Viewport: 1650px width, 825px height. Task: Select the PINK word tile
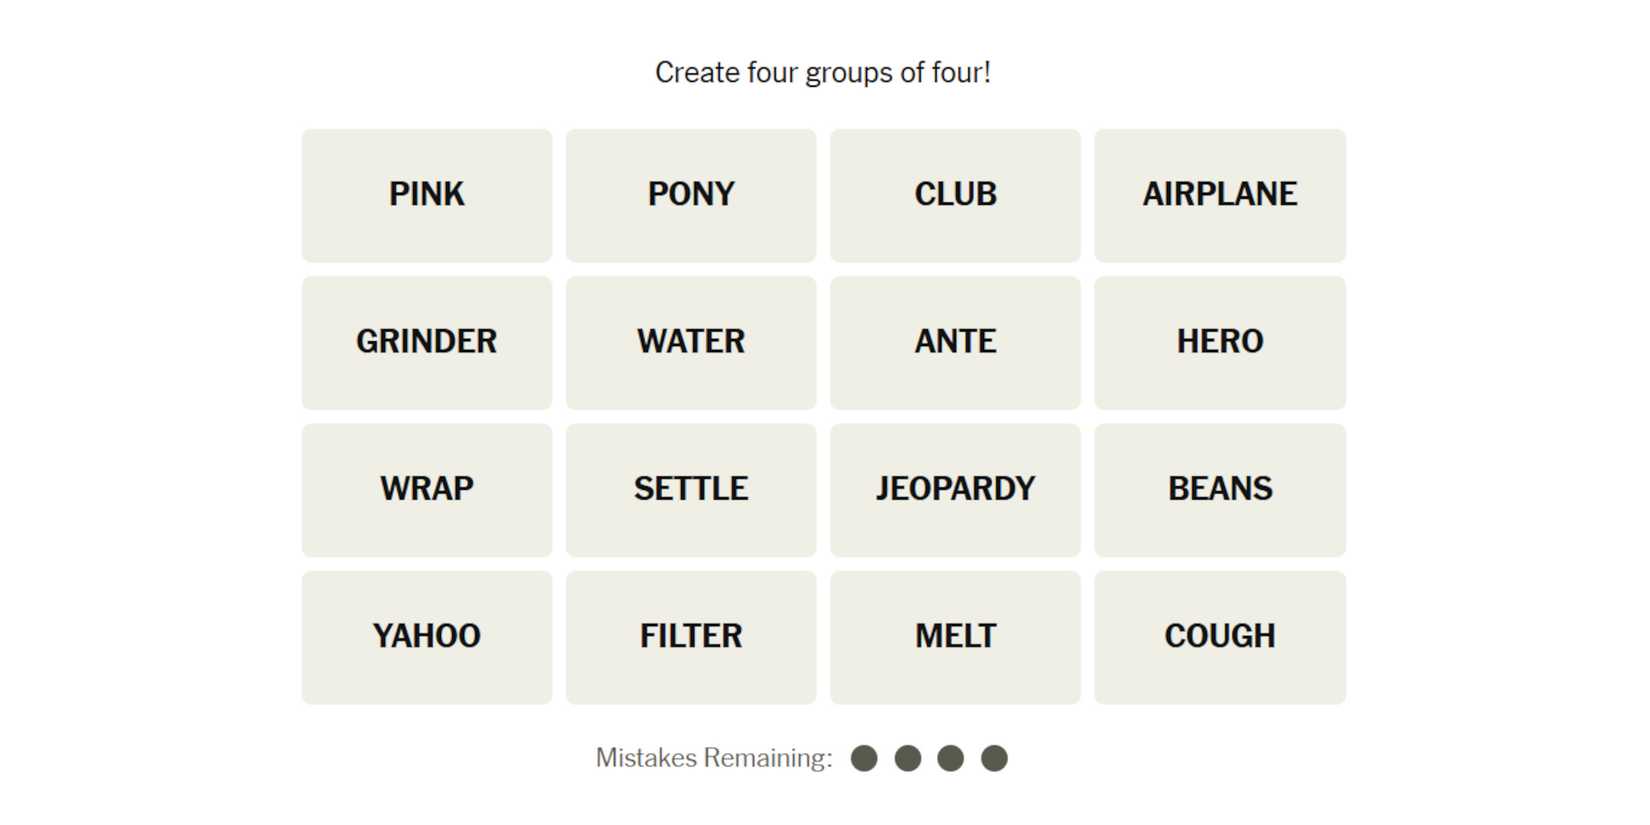[427, 195]
